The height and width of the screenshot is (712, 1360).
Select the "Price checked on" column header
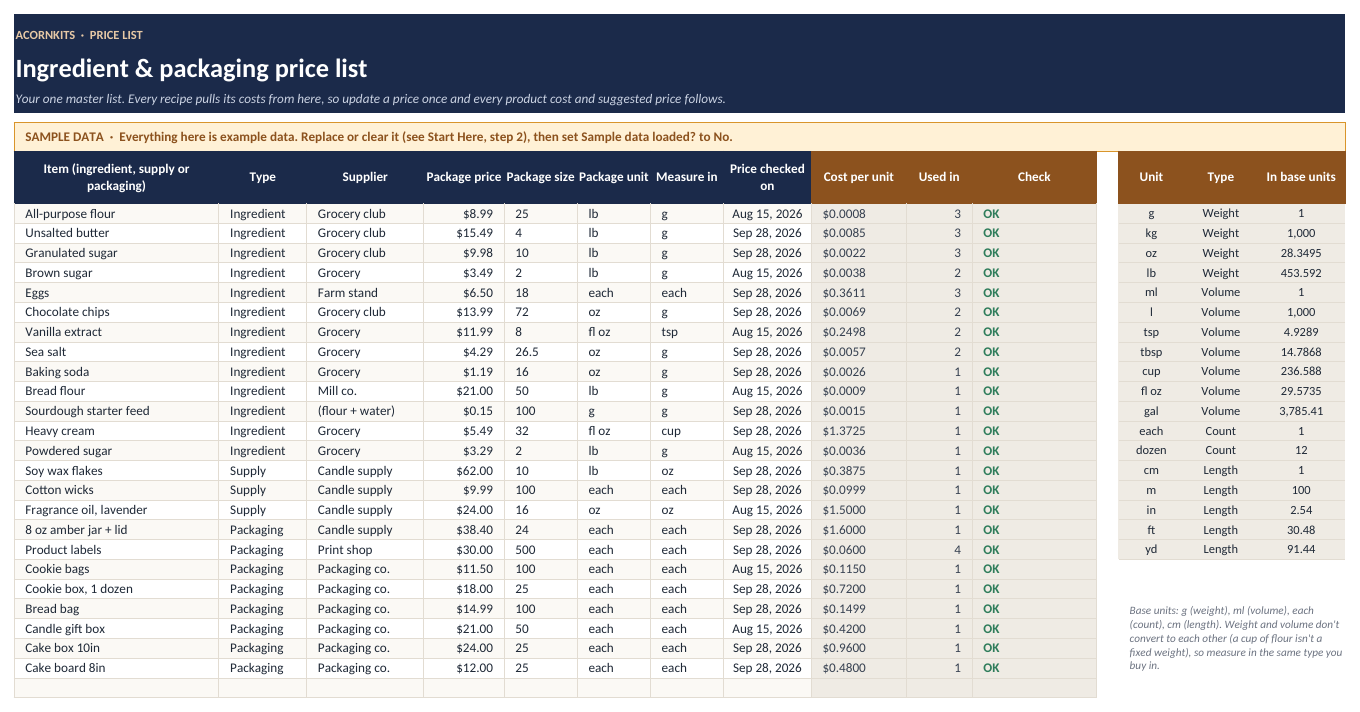[767, 177]
